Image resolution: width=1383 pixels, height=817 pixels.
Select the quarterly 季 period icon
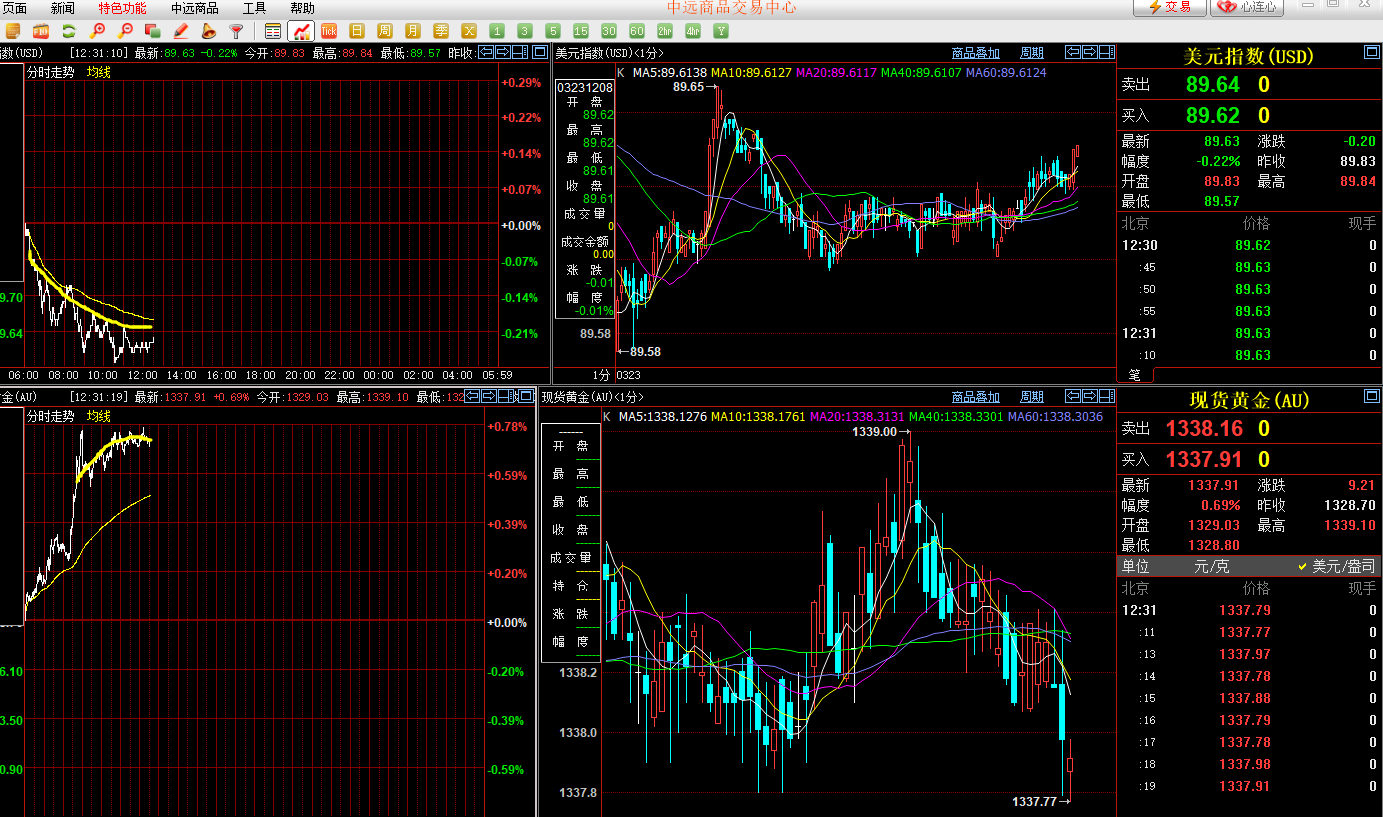coord(441,31)
